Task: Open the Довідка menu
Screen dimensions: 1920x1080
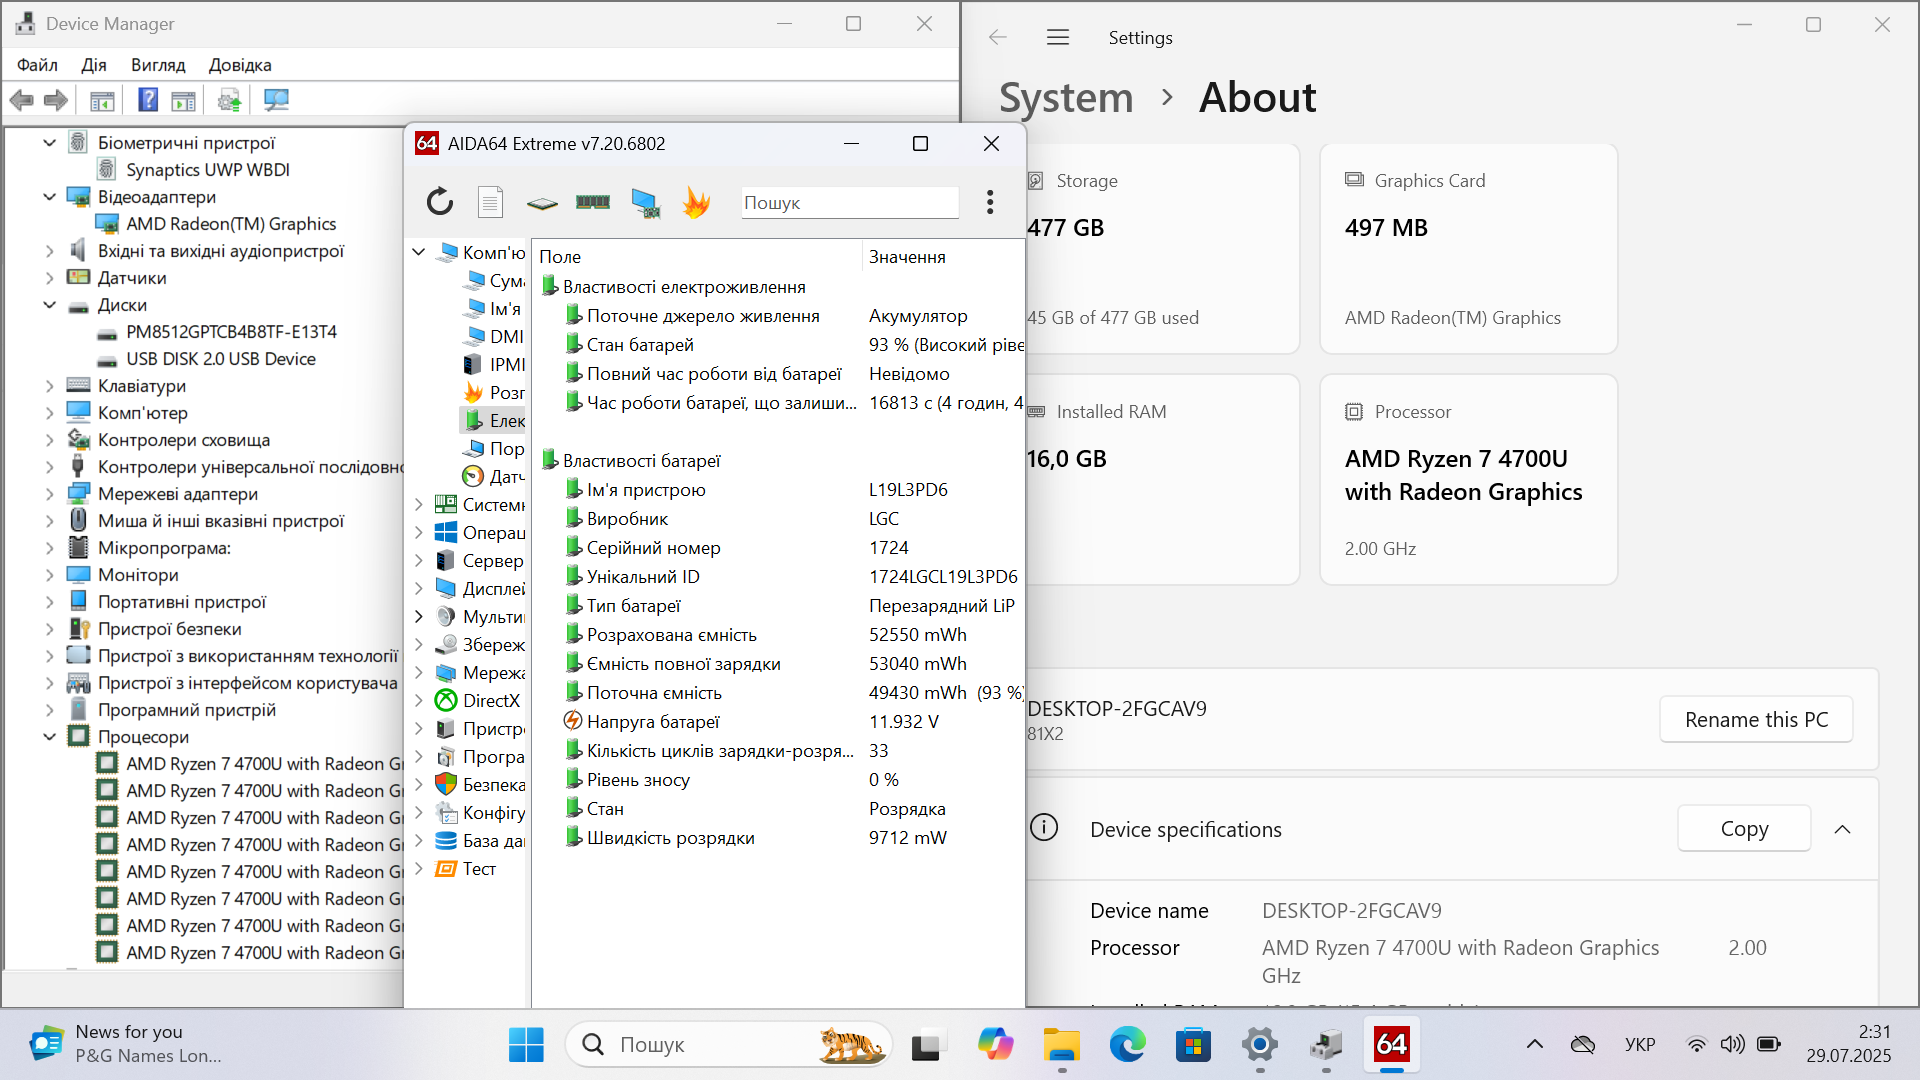Action: tap(240, 65)
